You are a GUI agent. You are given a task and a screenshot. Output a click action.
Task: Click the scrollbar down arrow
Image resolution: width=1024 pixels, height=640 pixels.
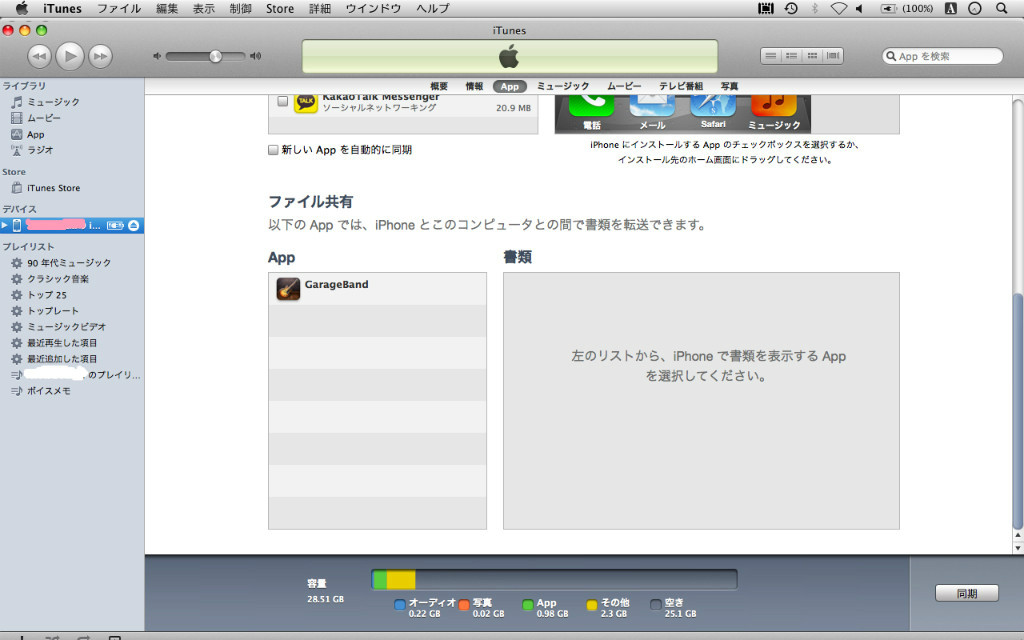coord(1017,548)
